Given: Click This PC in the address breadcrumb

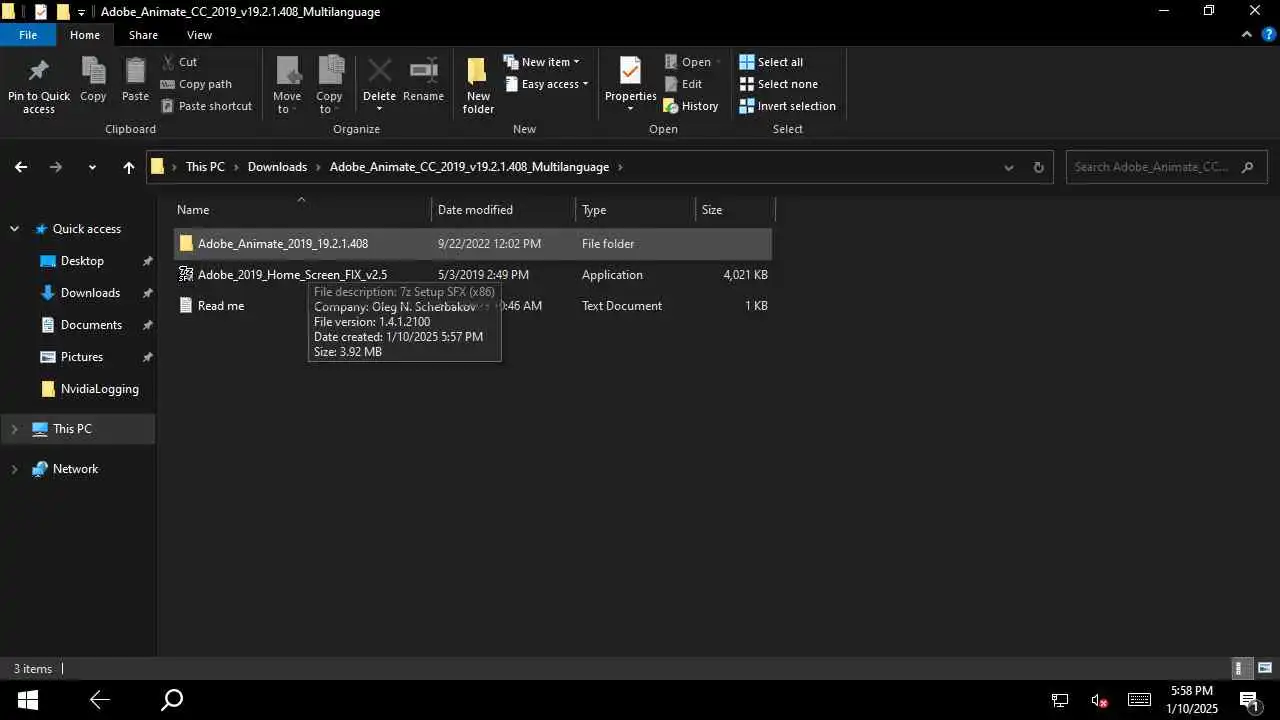Looking at the screenshot, I should point(205,167).
